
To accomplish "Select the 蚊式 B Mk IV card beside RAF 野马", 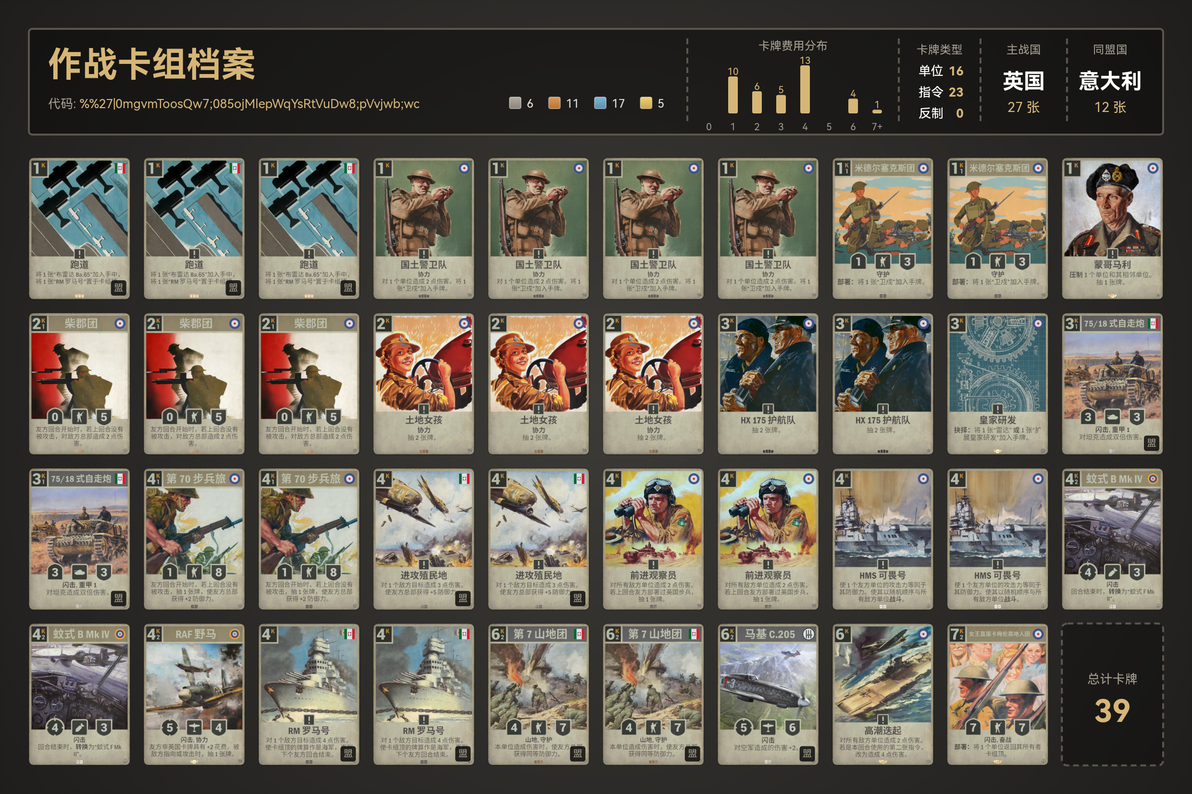I will coord(79,694).
